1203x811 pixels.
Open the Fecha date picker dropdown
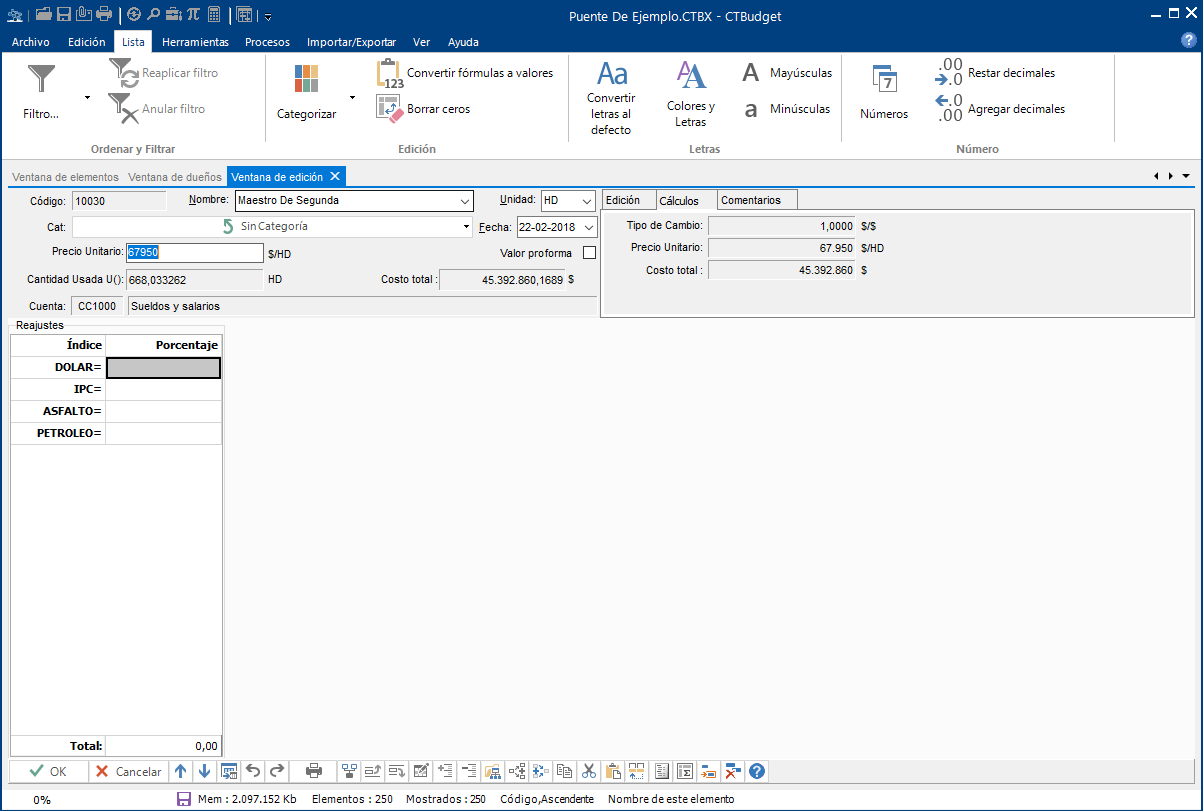589,227
